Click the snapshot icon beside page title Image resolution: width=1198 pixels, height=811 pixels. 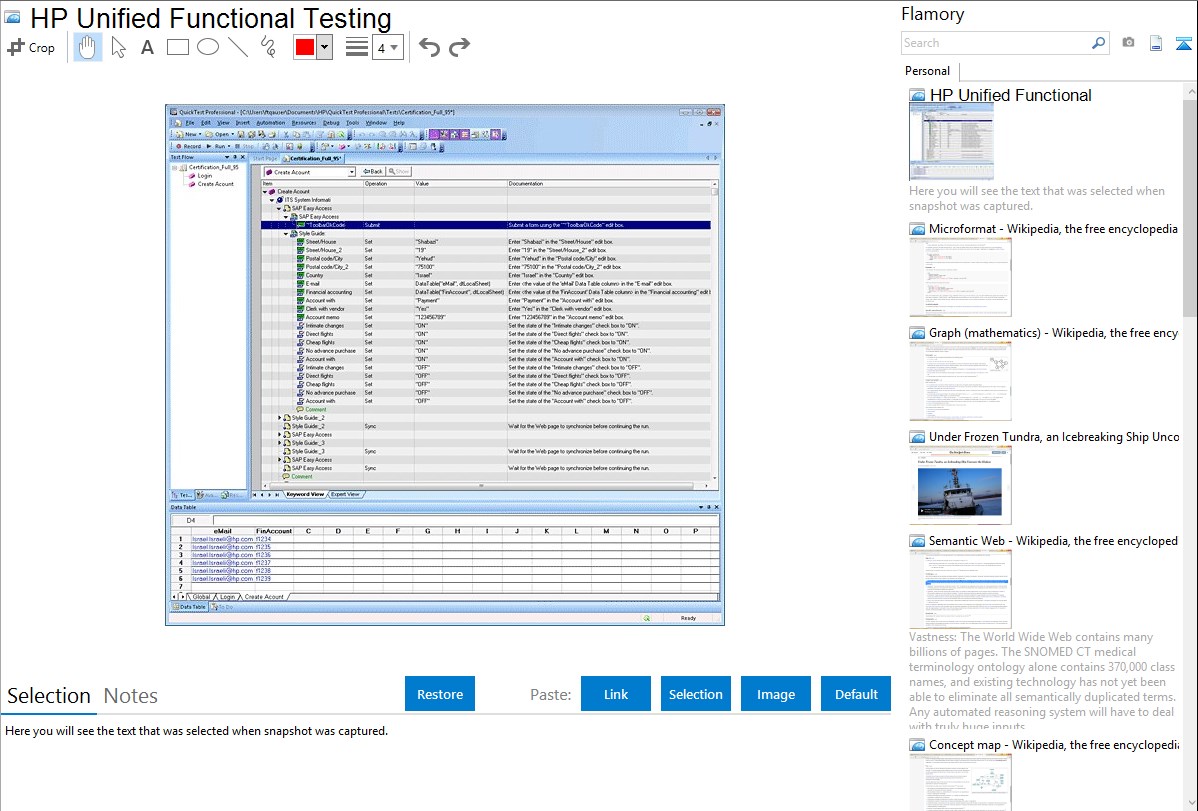click(x=12, y=18)
